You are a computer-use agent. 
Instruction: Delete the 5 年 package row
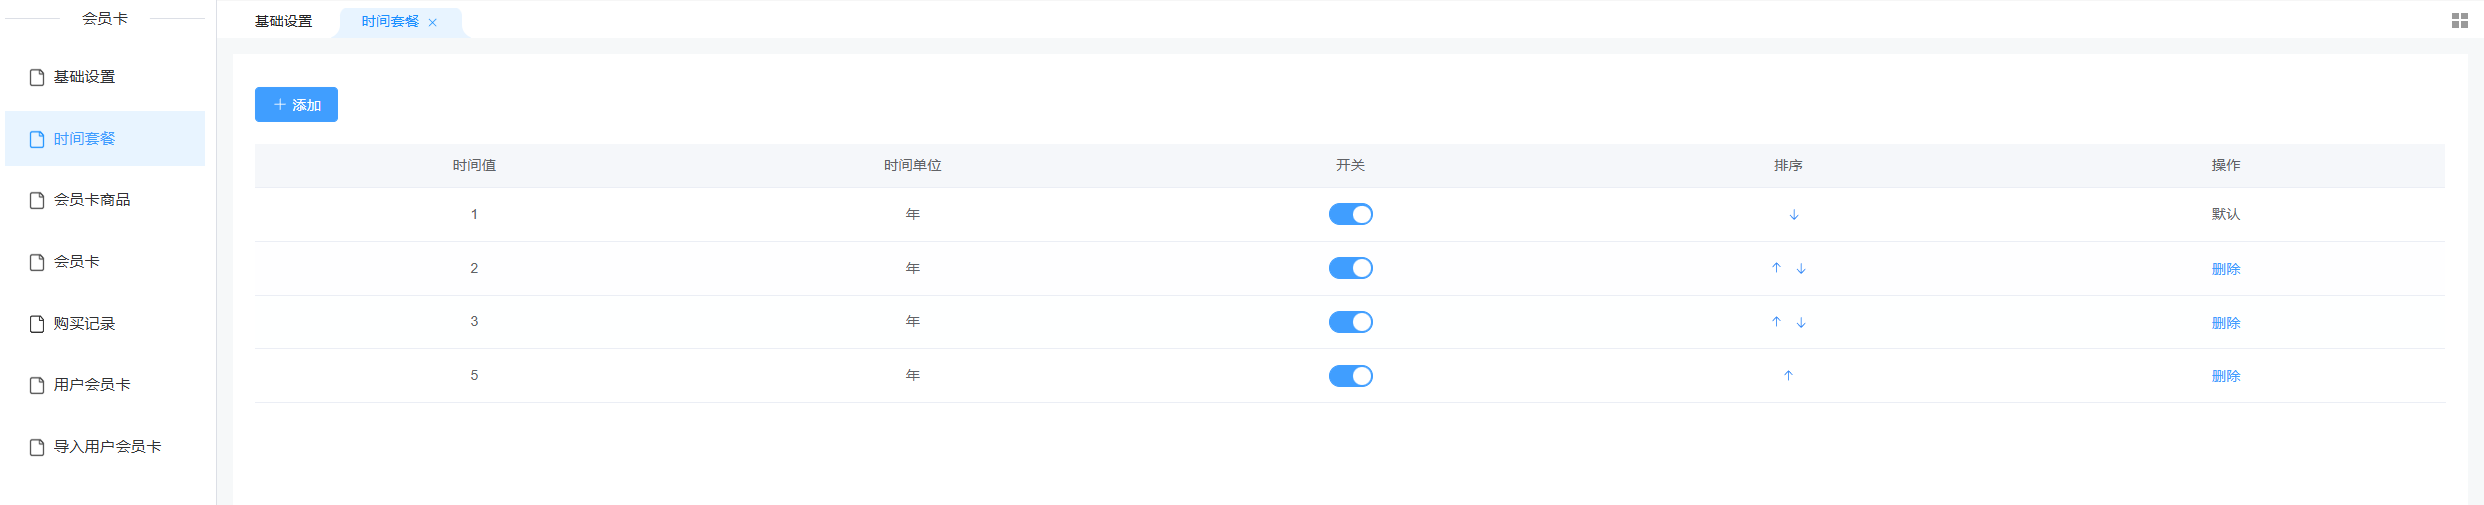(2225, 376)
